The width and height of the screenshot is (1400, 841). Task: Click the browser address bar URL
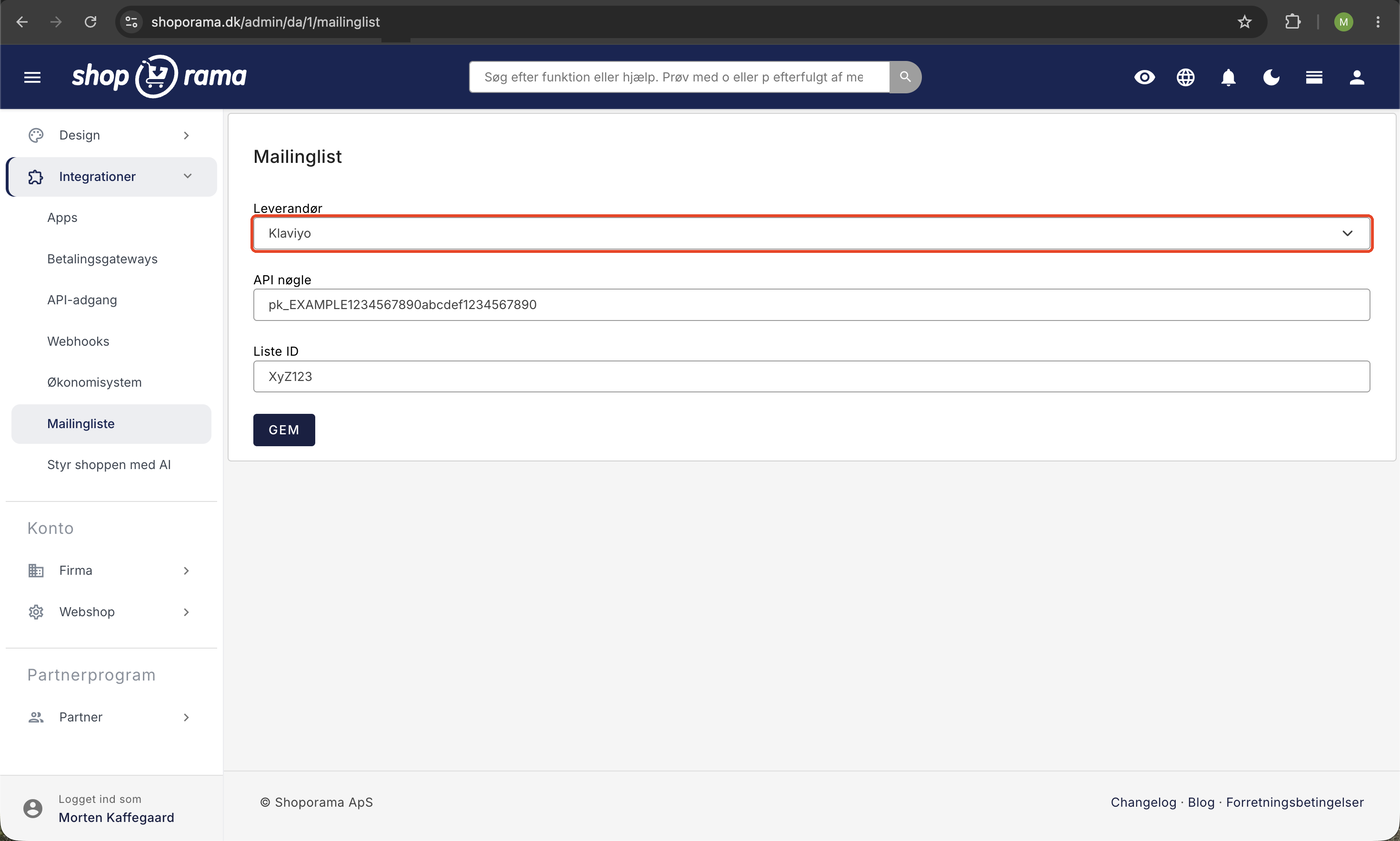(x=265, y=21)
